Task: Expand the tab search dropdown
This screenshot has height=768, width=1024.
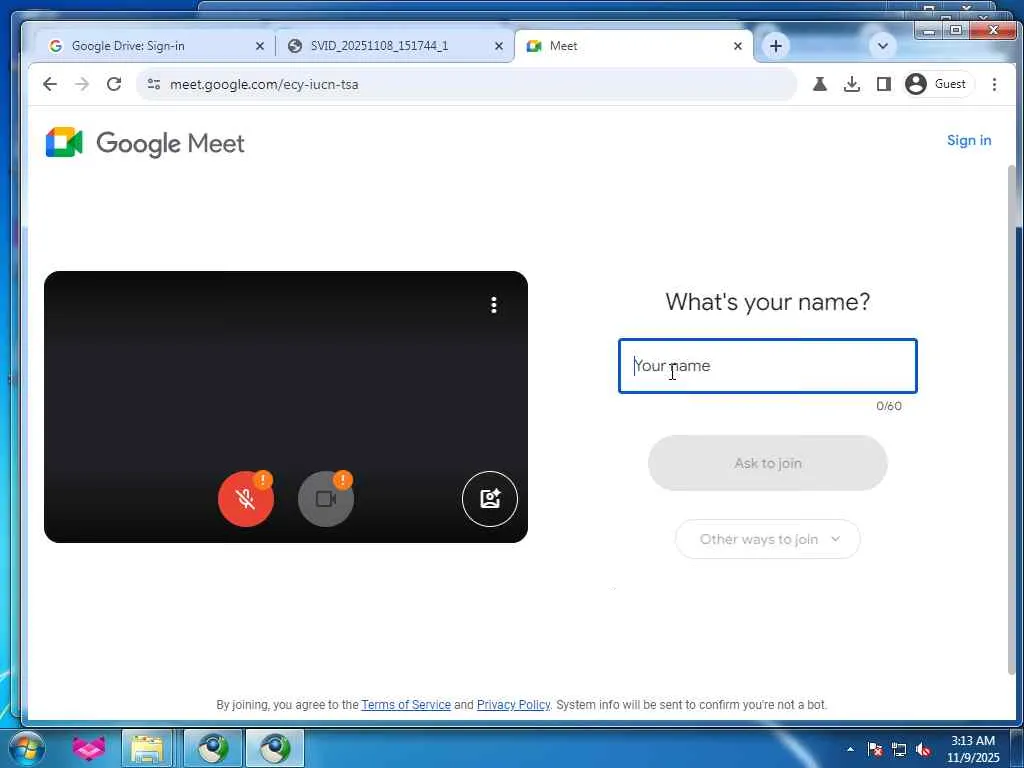Action: pyautogui.click(x=882, y=46)
